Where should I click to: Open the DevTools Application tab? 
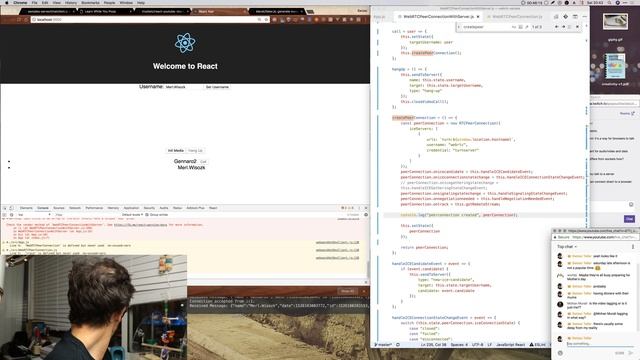pyautogui.click(x=131, y=208)
